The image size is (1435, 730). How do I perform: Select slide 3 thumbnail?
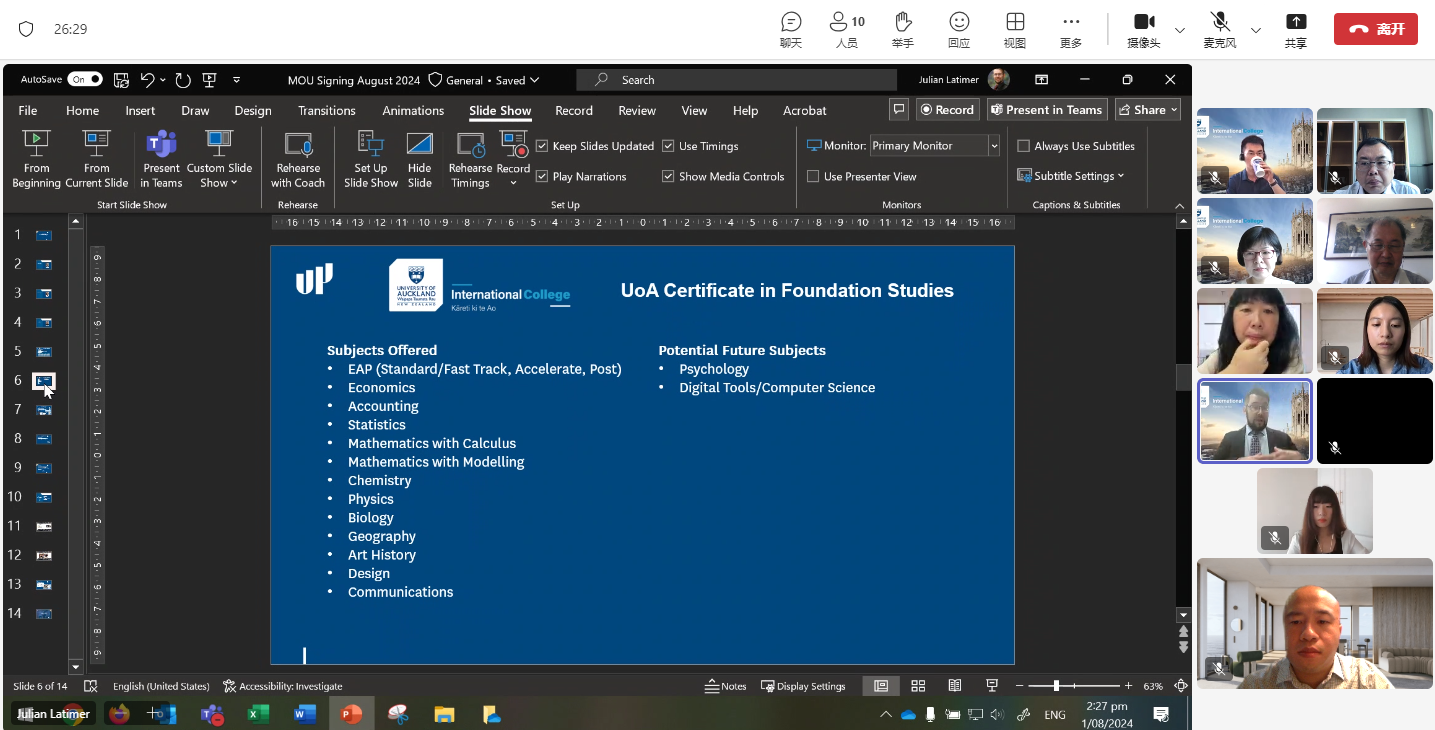tap(44, 293)
